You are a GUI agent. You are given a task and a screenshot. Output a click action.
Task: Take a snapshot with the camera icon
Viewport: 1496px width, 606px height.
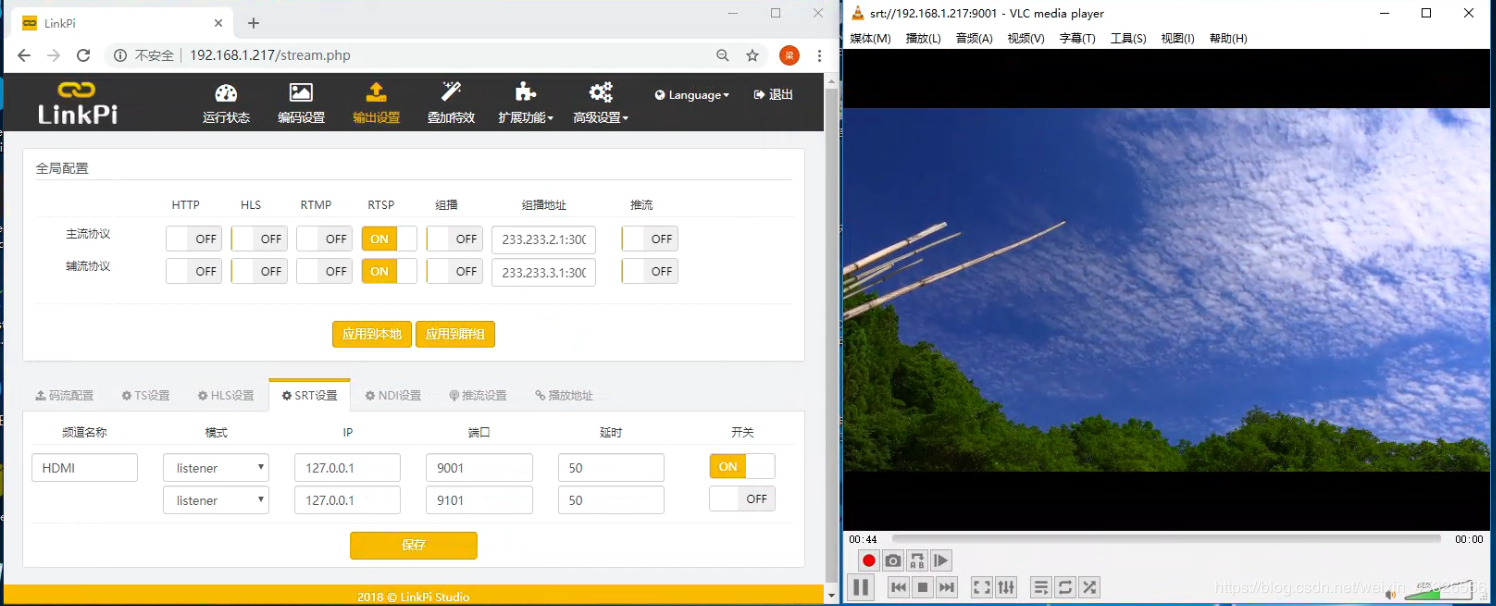pyautogui.click(x=893, y=561)
